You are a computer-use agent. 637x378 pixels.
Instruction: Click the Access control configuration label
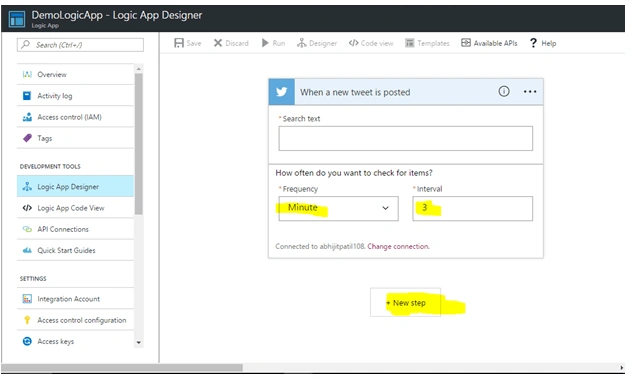pyautogui.click(x=82, y=320)
